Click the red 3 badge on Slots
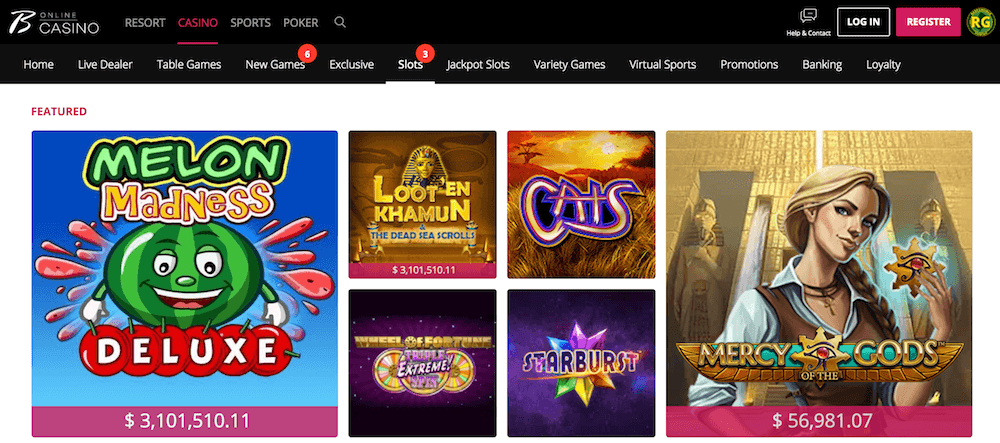The height and width of the screenshot is (443, 1000). tap(425, 55)
